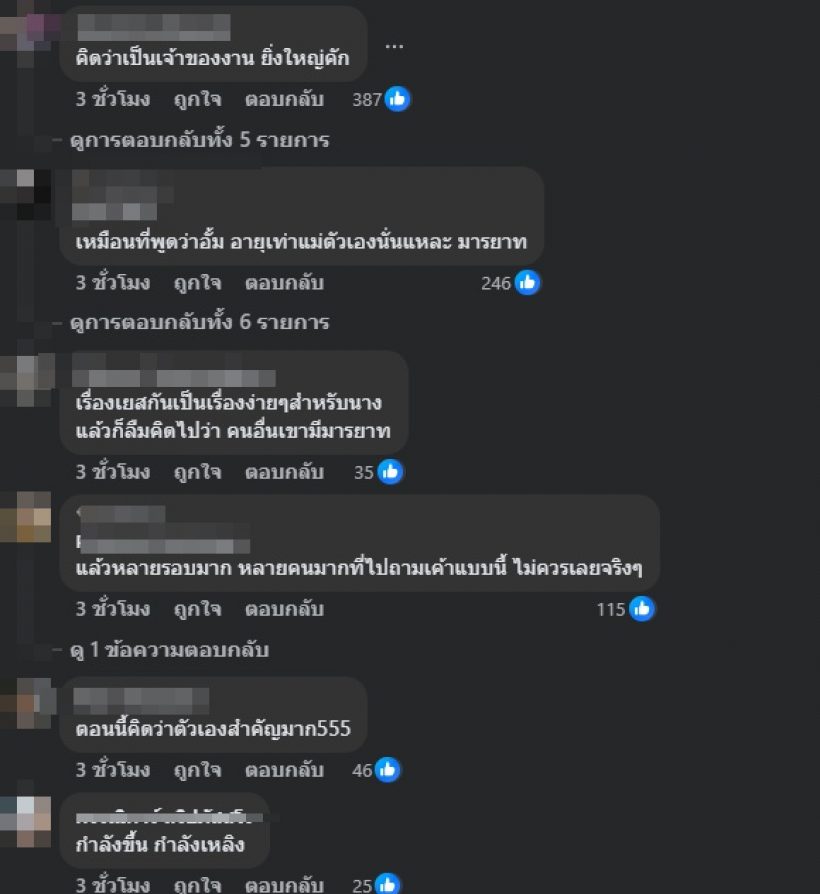Expand 'ดูการตอบกลับทั้ง 6 รายการ' replies

pyautogui.click(x=200, y=322)
